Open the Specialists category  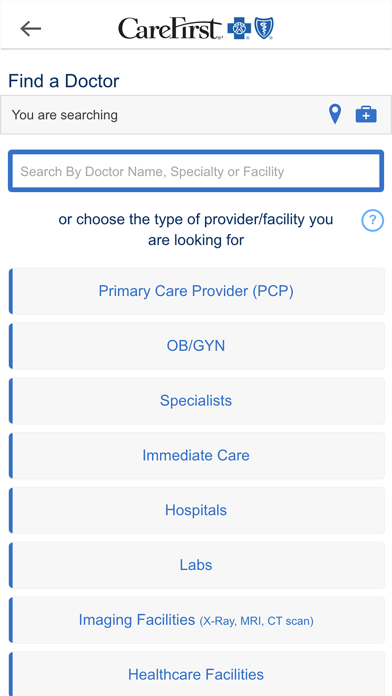click(196, 401)
